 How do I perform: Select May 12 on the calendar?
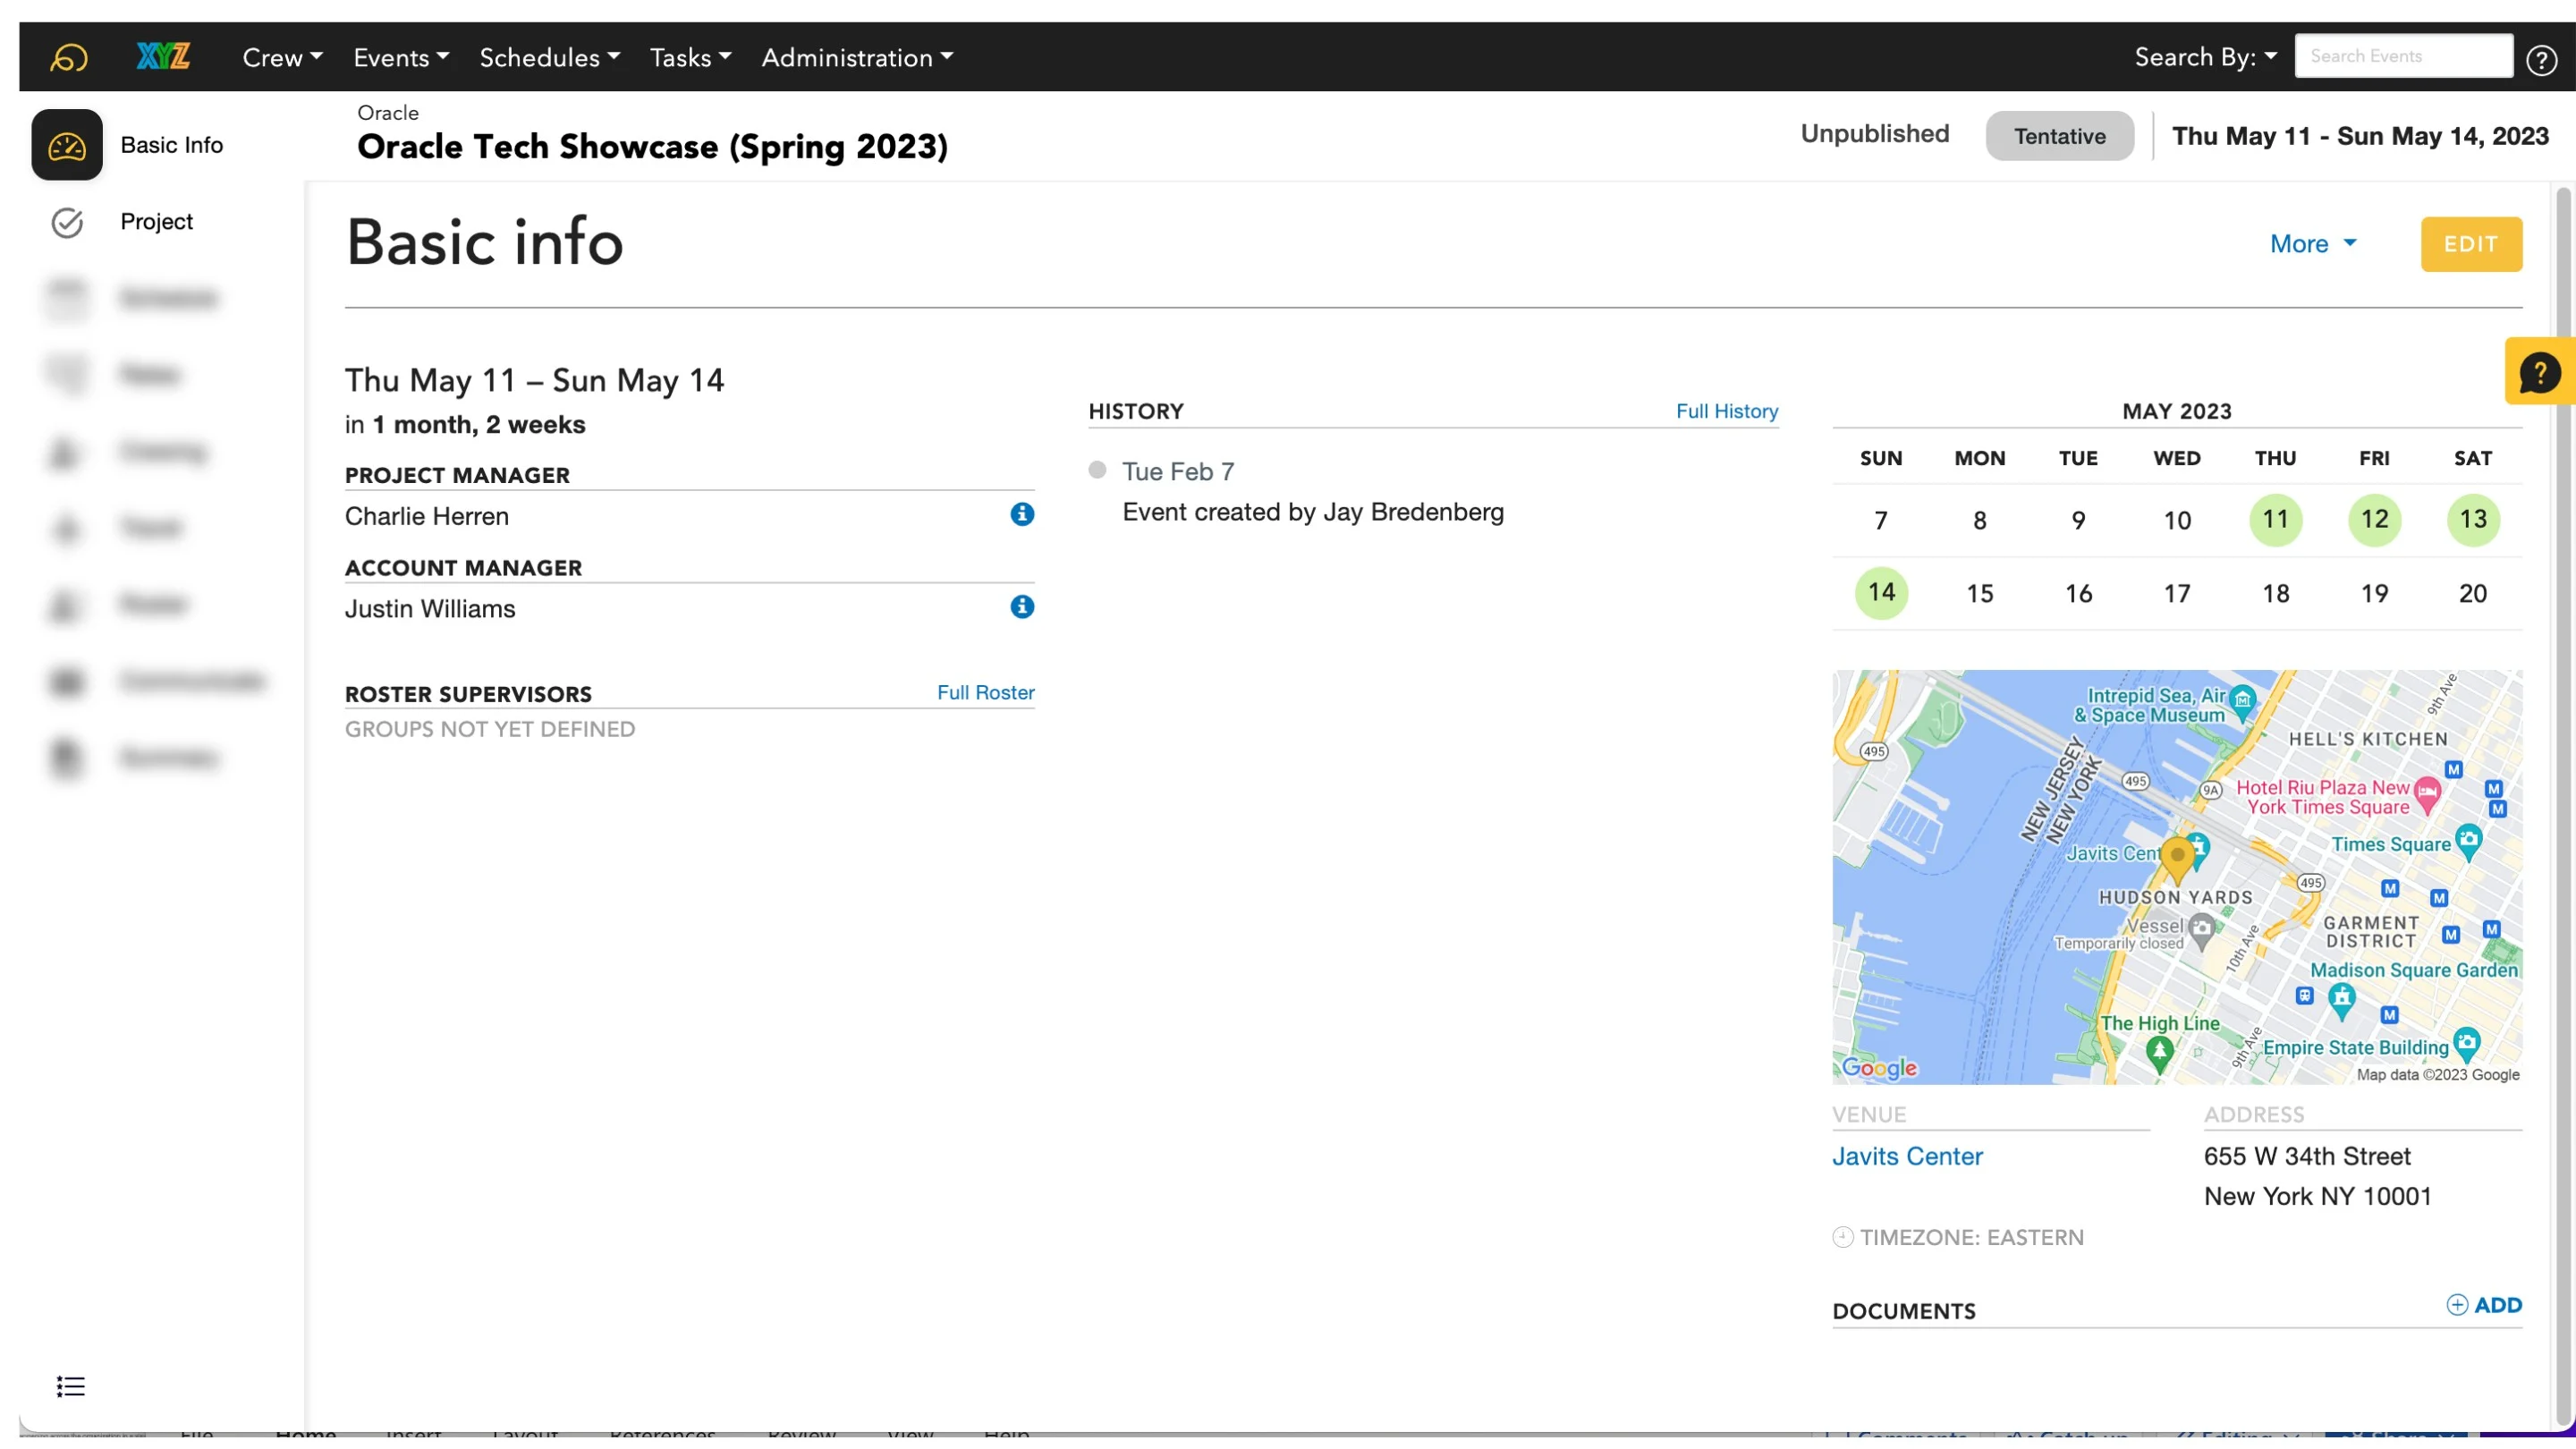[x=2373, y=519]
